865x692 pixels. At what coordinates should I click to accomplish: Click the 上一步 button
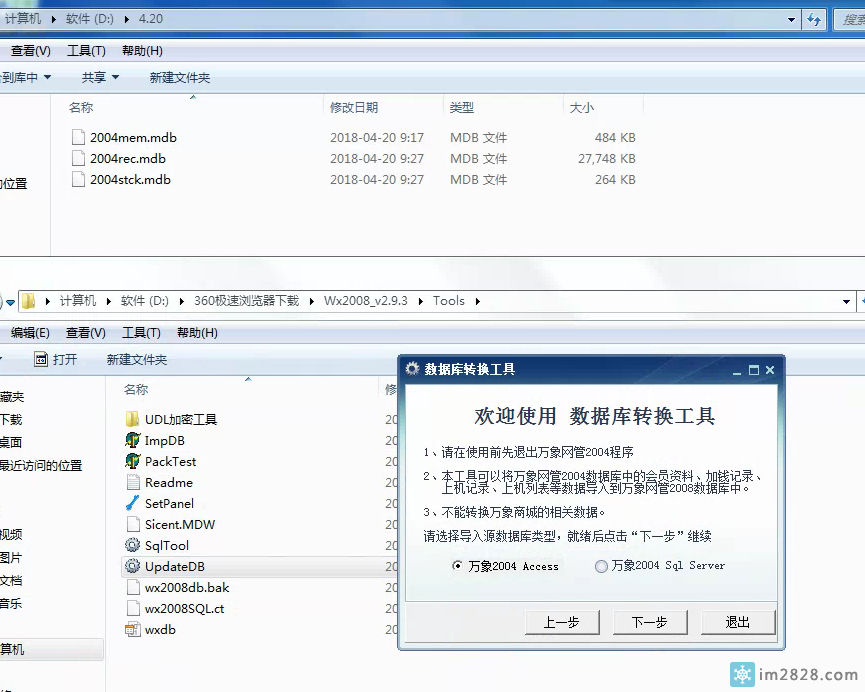561,622
